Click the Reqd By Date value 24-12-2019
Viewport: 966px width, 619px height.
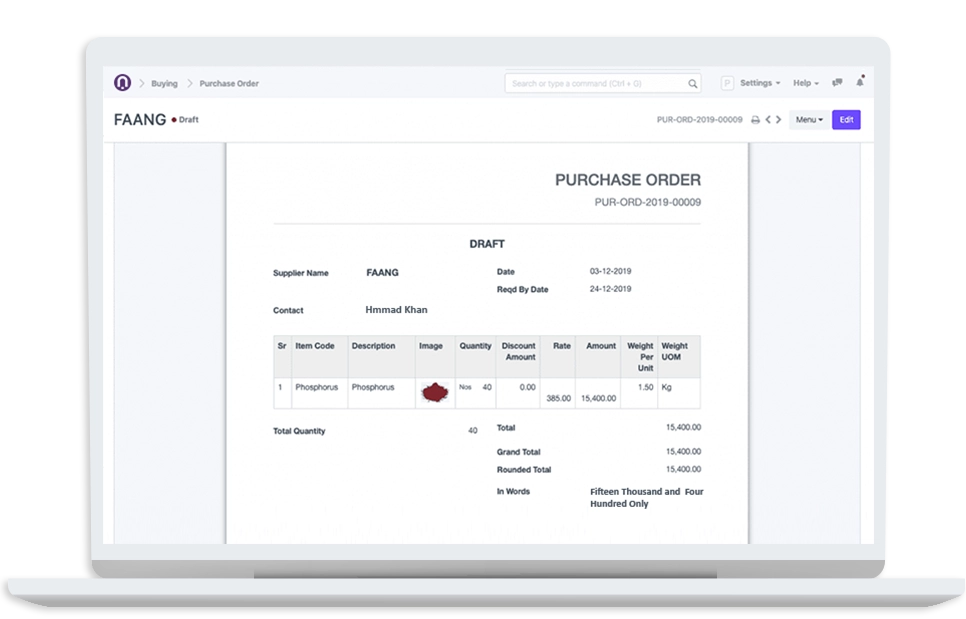click(611, 289)
